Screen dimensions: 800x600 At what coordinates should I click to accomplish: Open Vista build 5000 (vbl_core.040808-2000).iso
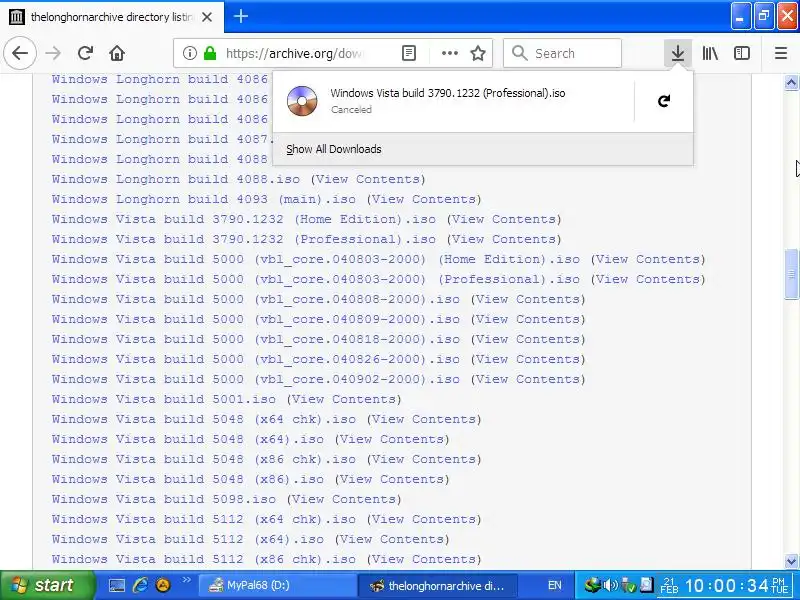(x=256, y=299)
